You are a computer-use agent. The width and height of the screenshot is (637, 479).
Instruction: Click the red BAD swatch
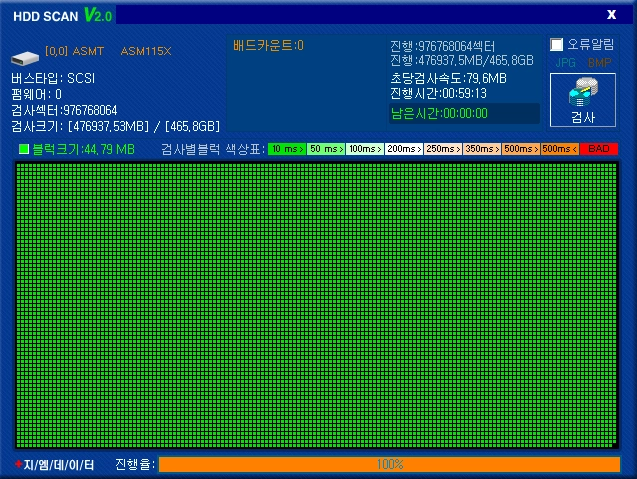(599, 149)
